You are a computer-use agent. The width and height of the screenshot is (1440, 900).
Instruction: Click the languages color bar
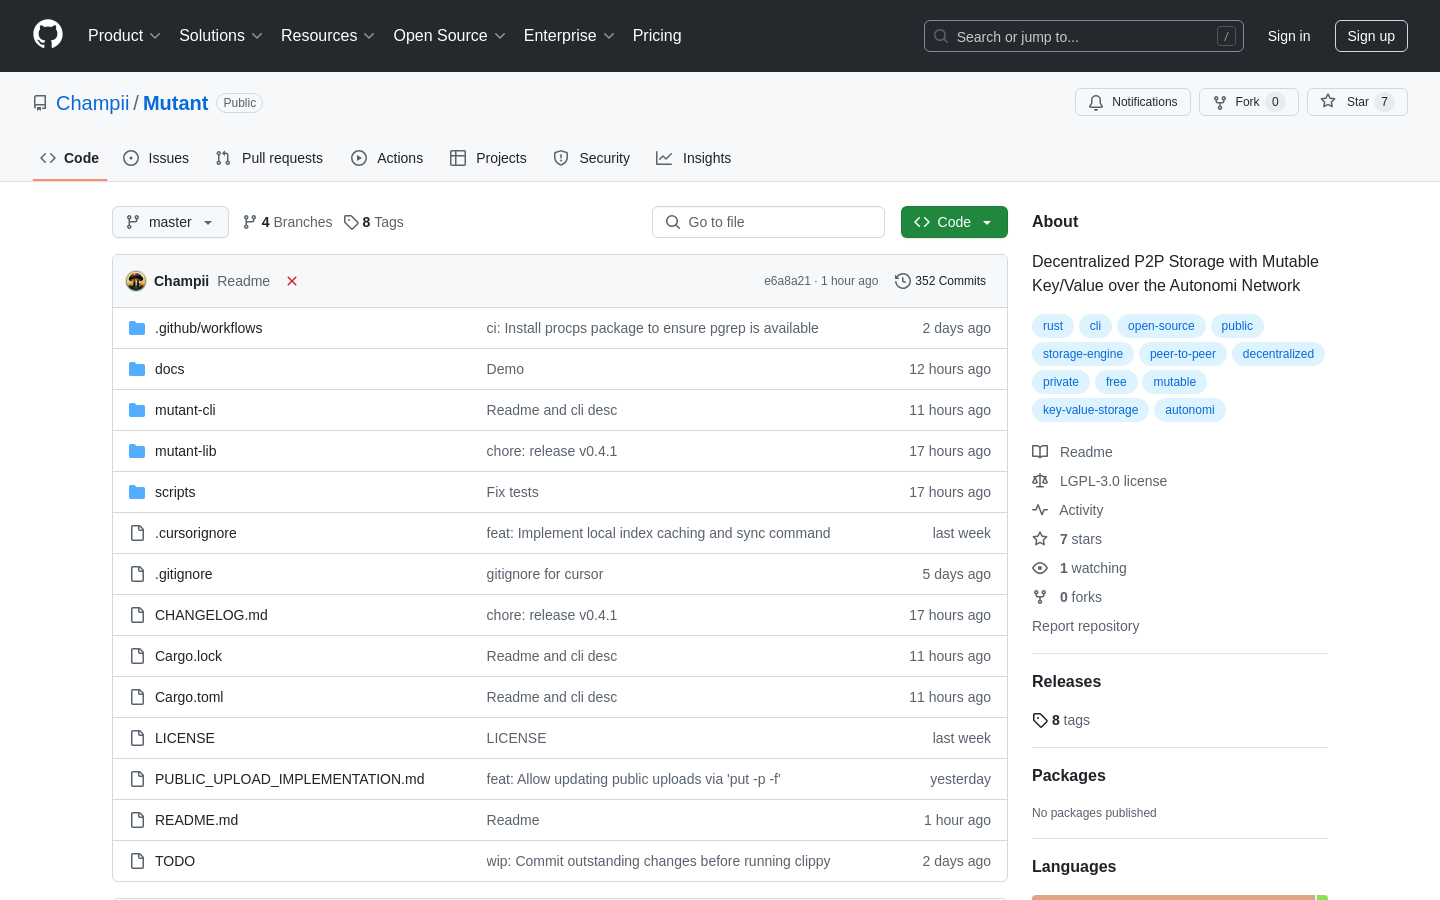tap(1180, 897)
